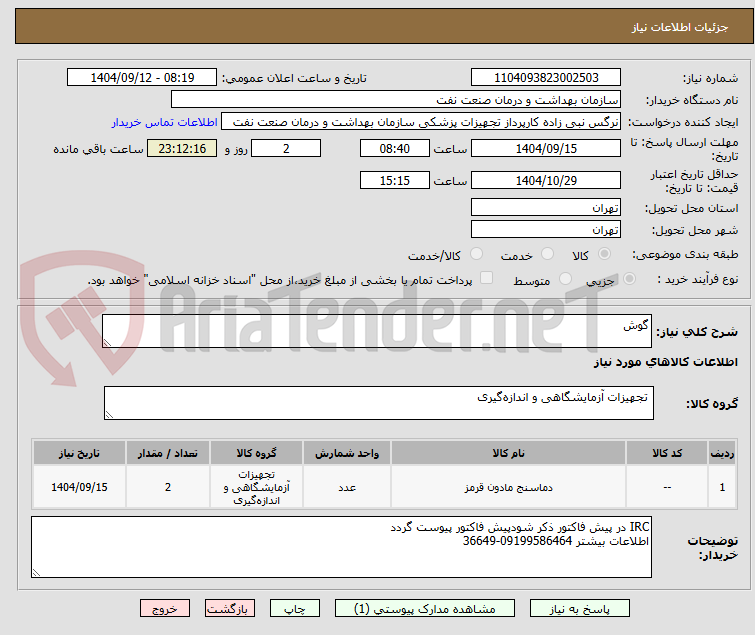755x635 pixels.
Task: Select the کالا radio button
Action: coord(604,254)
